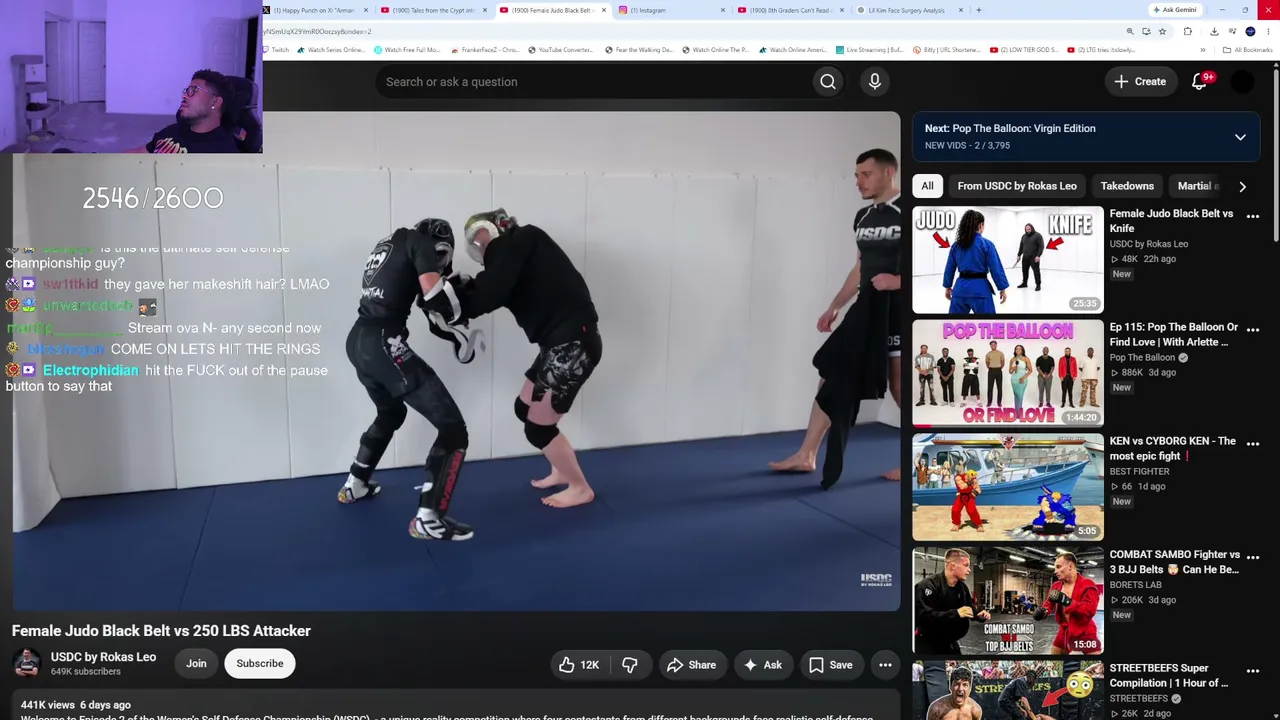Open the All Bookmarks folder
The height and width of the screenshot is (720, 1280).
coord(1248,50)
